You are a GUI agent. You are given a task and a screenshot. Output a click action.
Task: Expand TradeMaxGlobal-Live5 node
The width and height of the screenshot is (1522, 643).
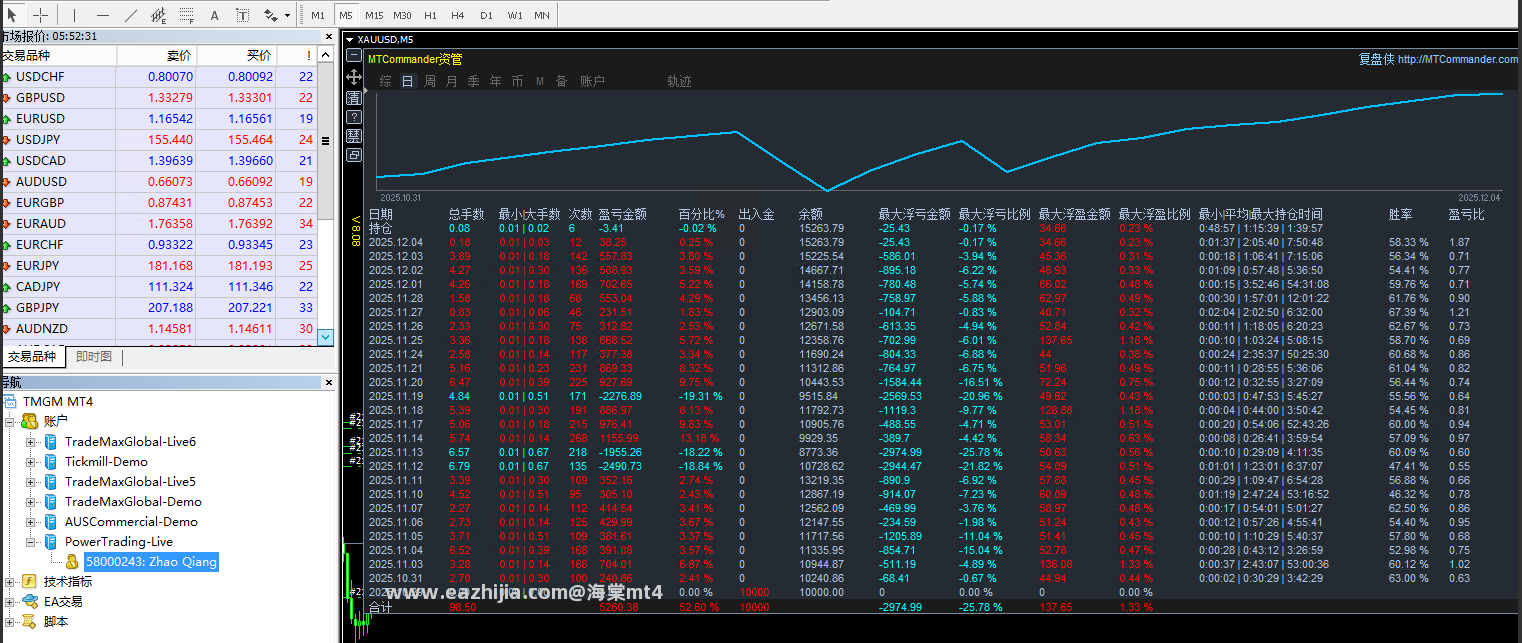coord(31,481)
